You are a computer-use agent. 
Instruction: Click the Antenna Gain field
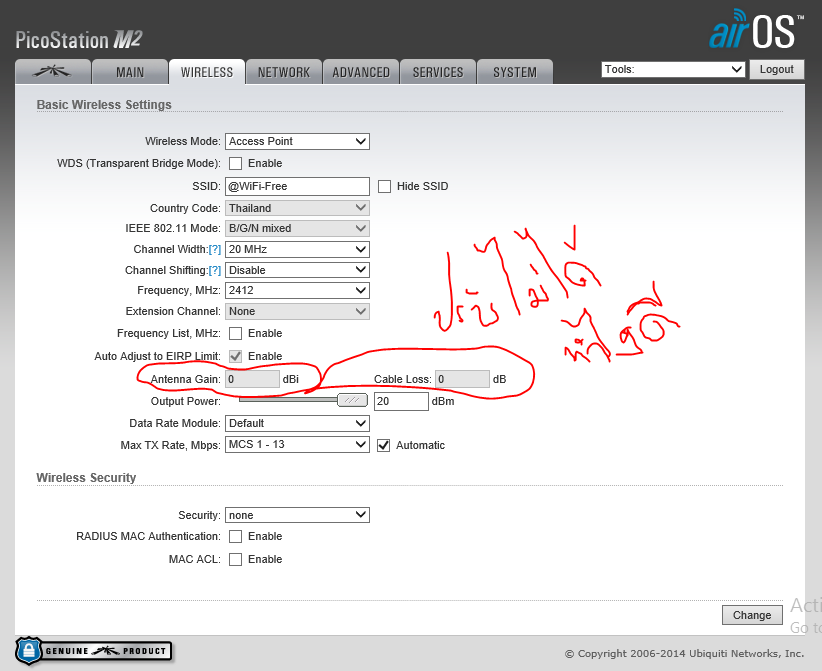(x=252, y=379)
